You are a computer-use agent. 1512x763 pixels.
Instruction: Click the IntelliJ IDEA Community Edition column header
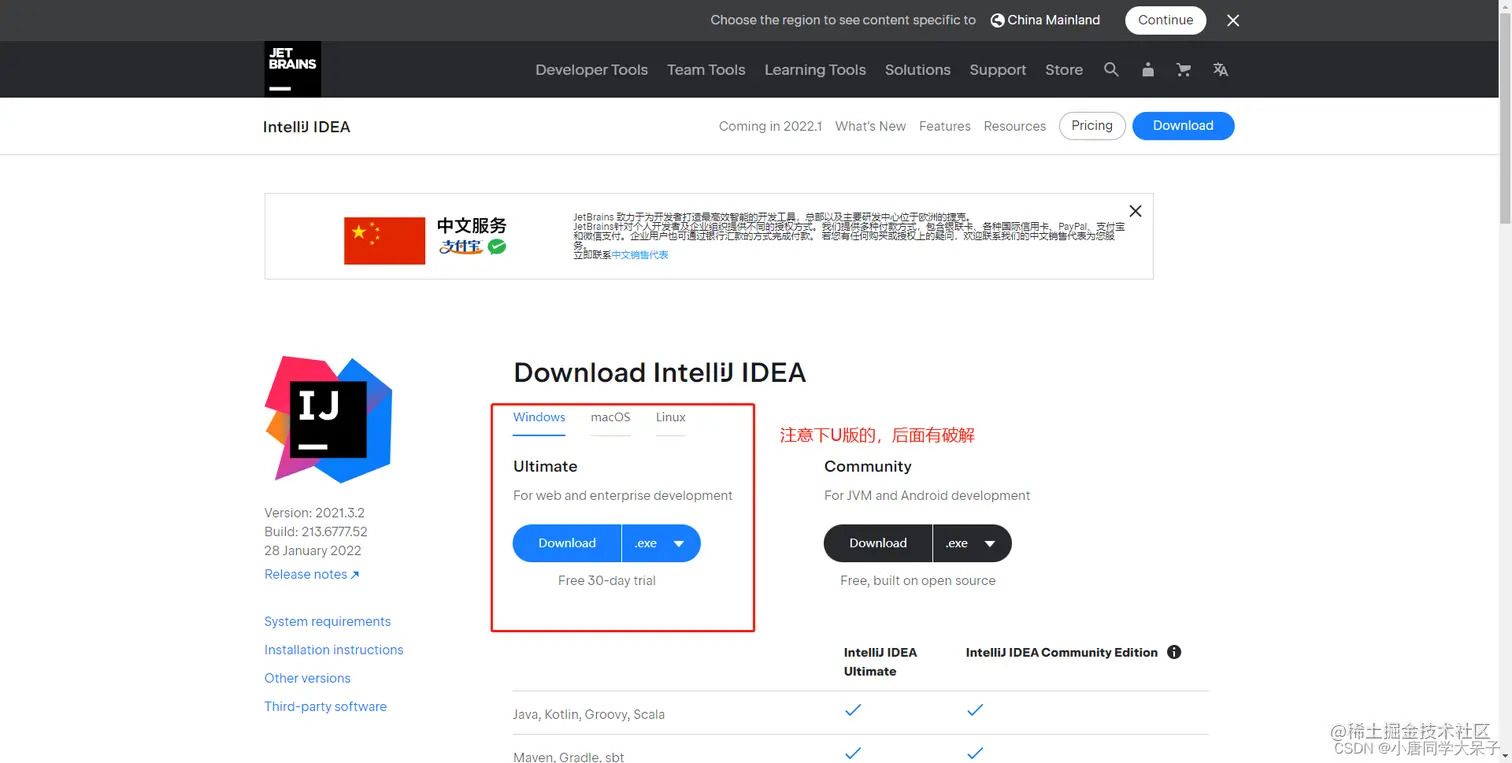coord(1061,652)
